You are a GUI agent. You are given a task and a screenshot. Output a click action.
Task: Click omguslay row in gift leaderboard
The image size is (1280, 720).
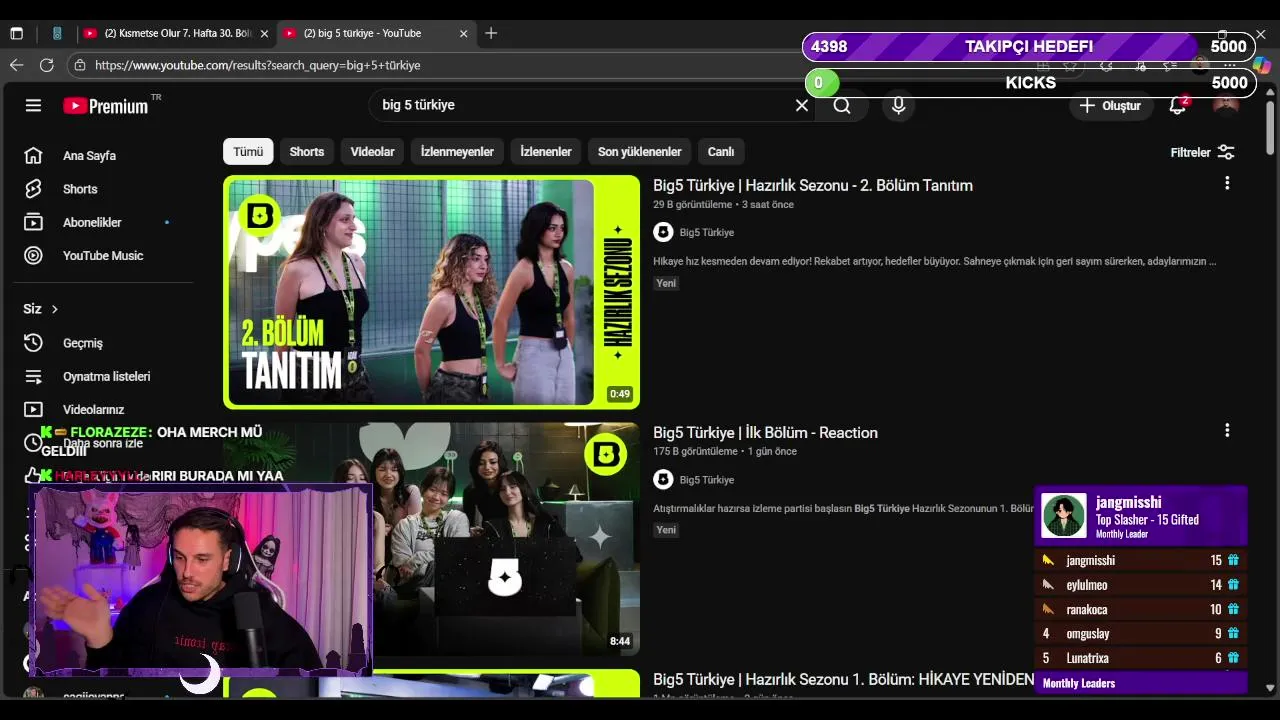1140,633
